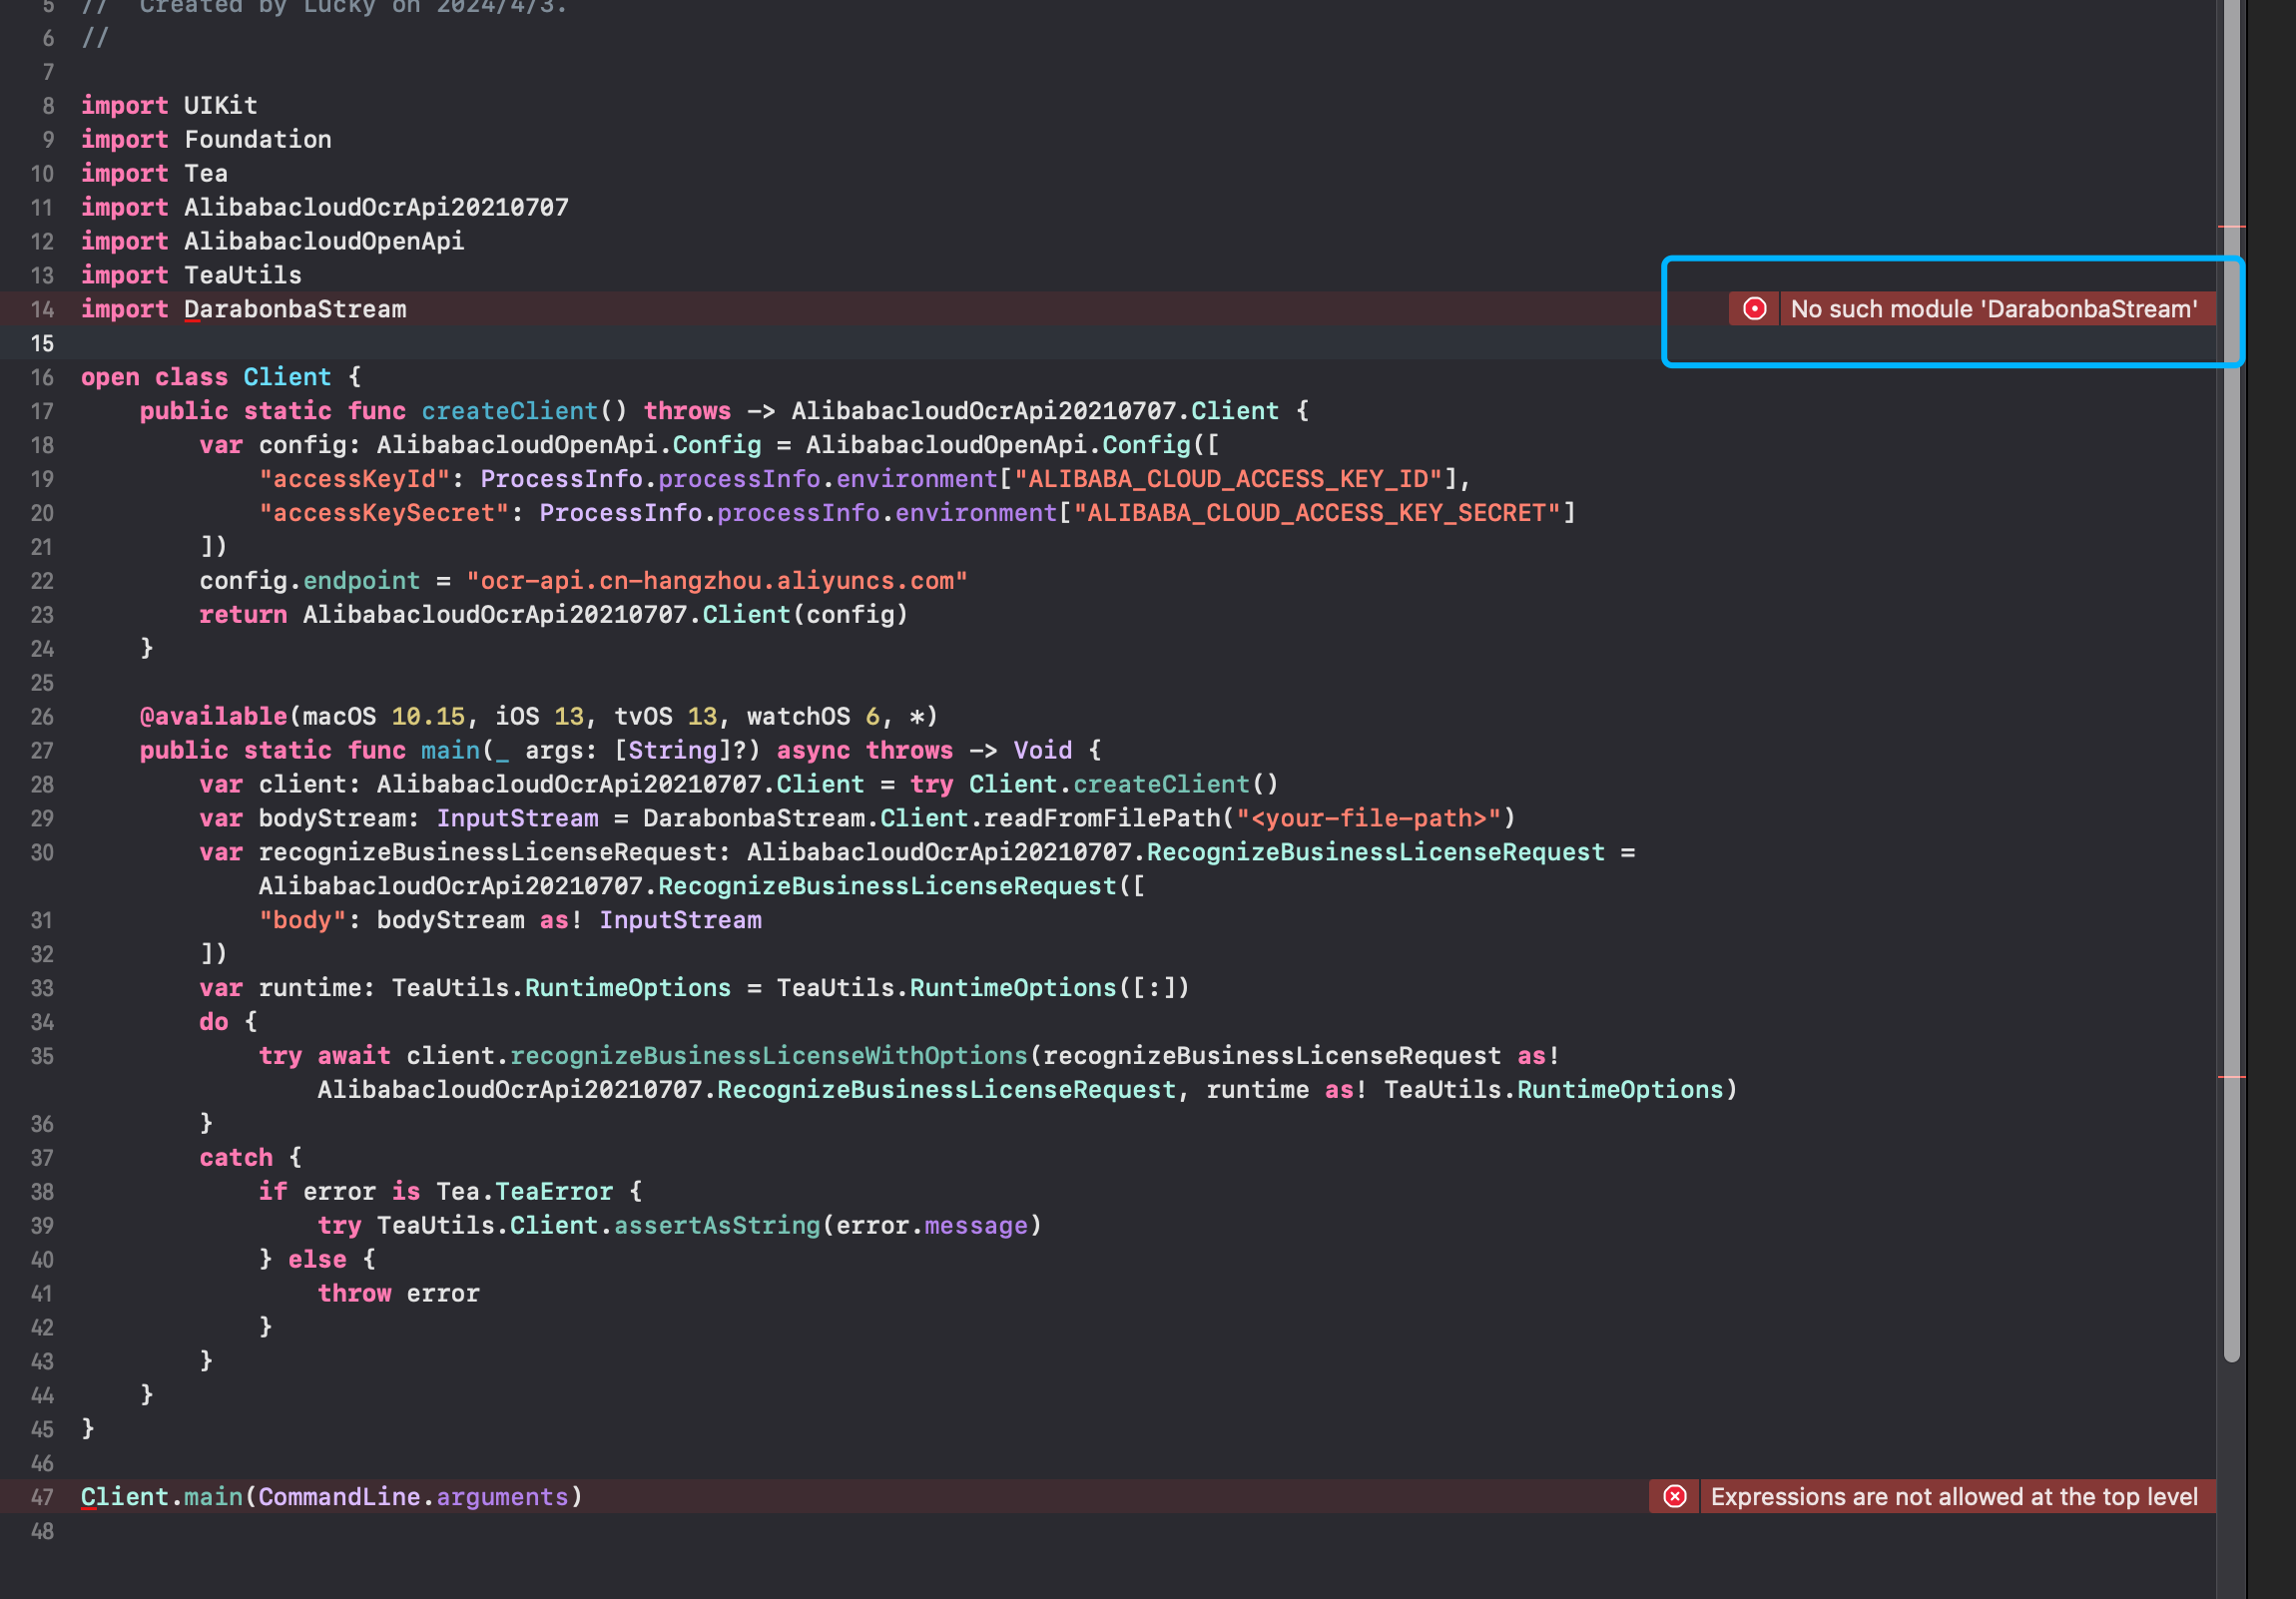Click upper red error marker in scrollbar track
2296x1599 pixels.
pos(2231,227)
